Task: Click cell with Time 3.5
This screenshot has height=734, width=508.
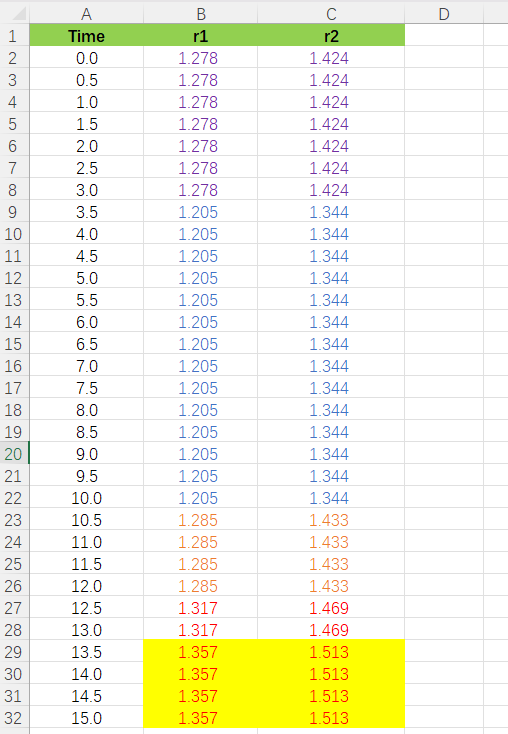Action: pos(87,212)
